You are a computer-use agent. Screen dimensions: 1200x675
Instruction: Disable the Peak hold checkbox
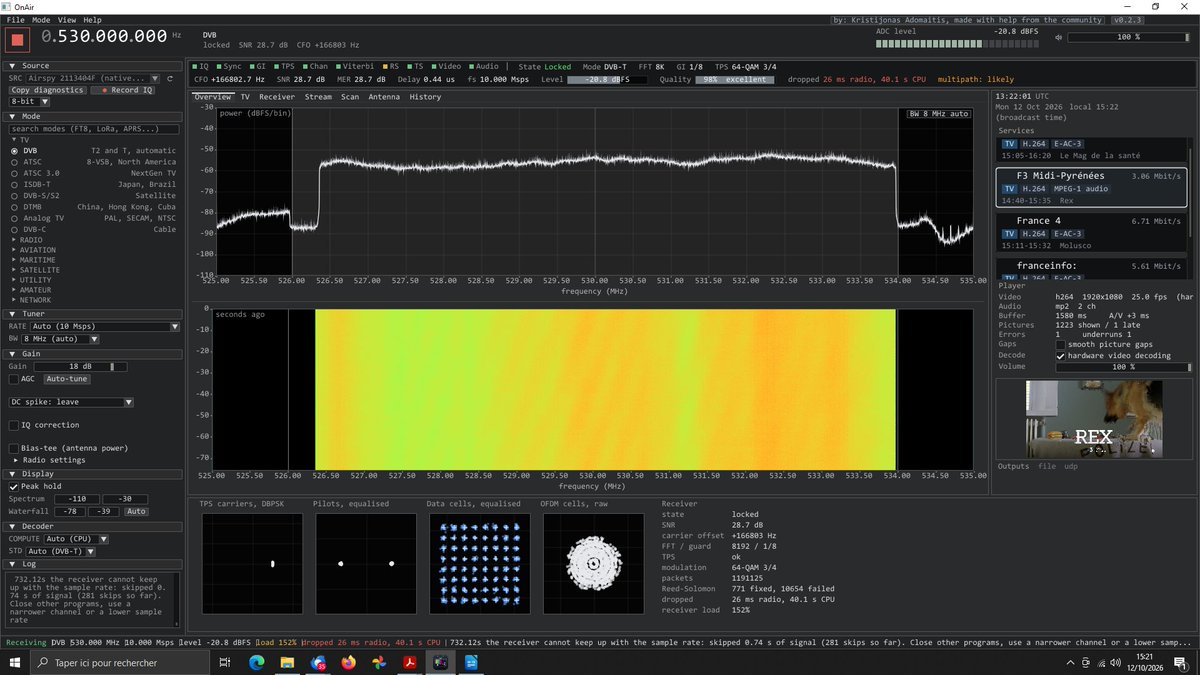click(x=13, y=486)
